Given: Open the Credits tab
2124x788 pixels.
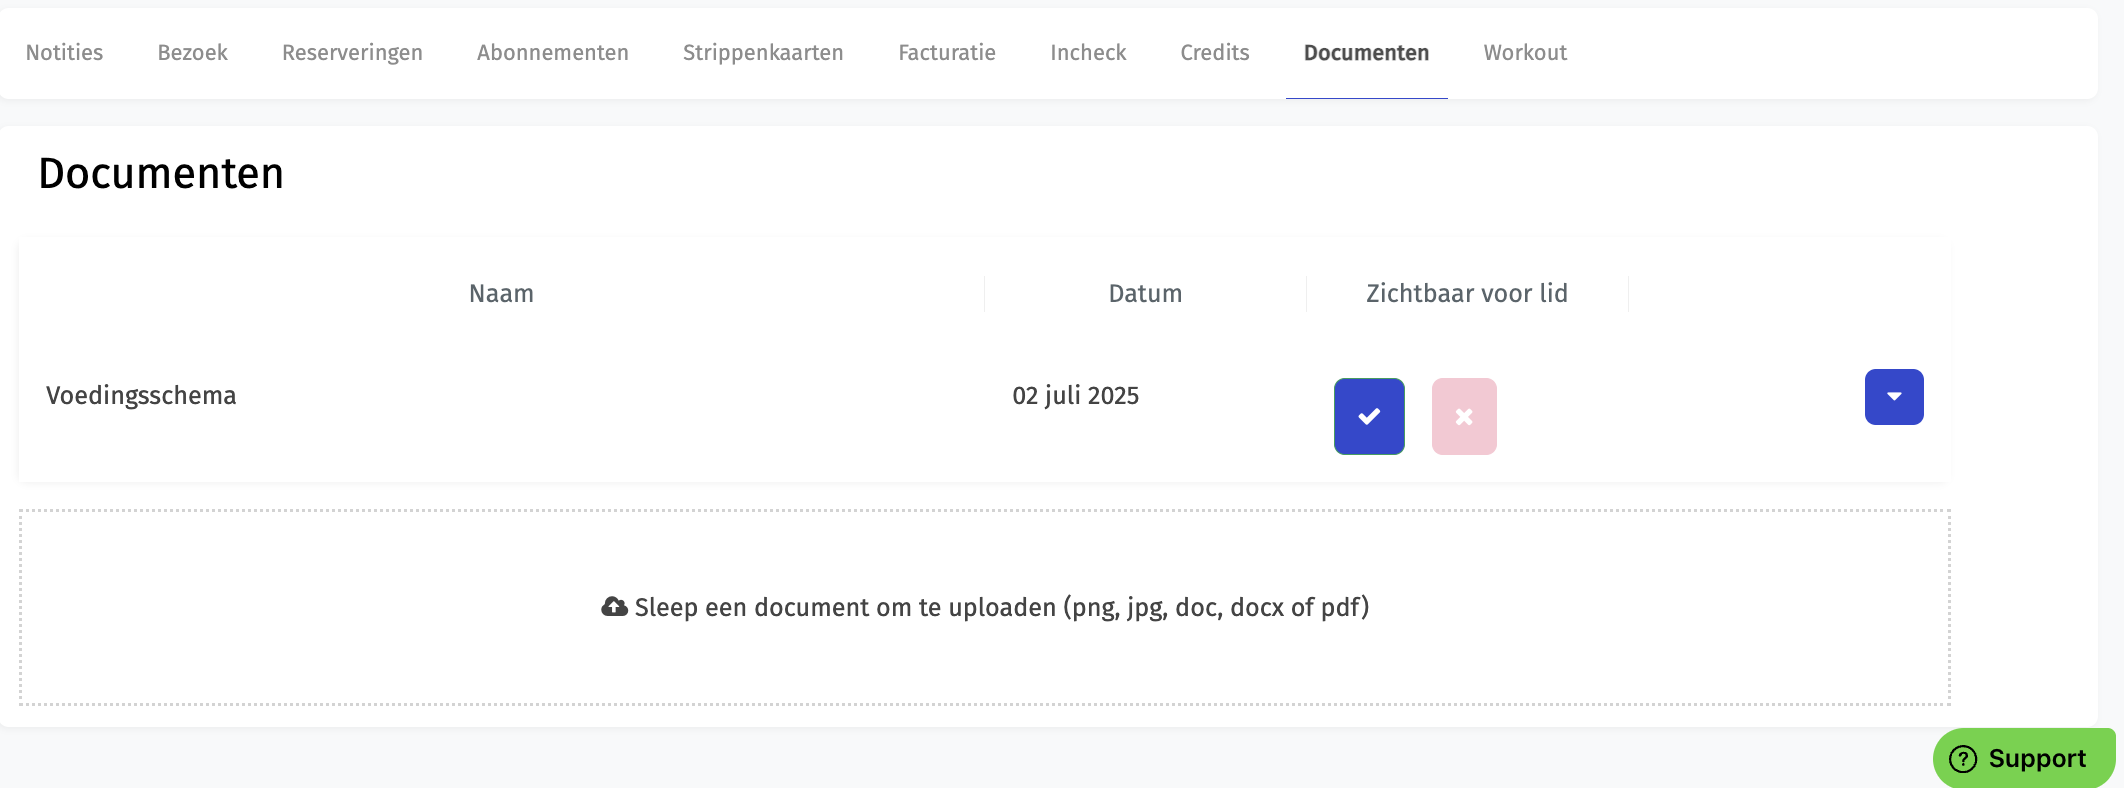Looking at the screenshot, I should tap(1214, 53).
